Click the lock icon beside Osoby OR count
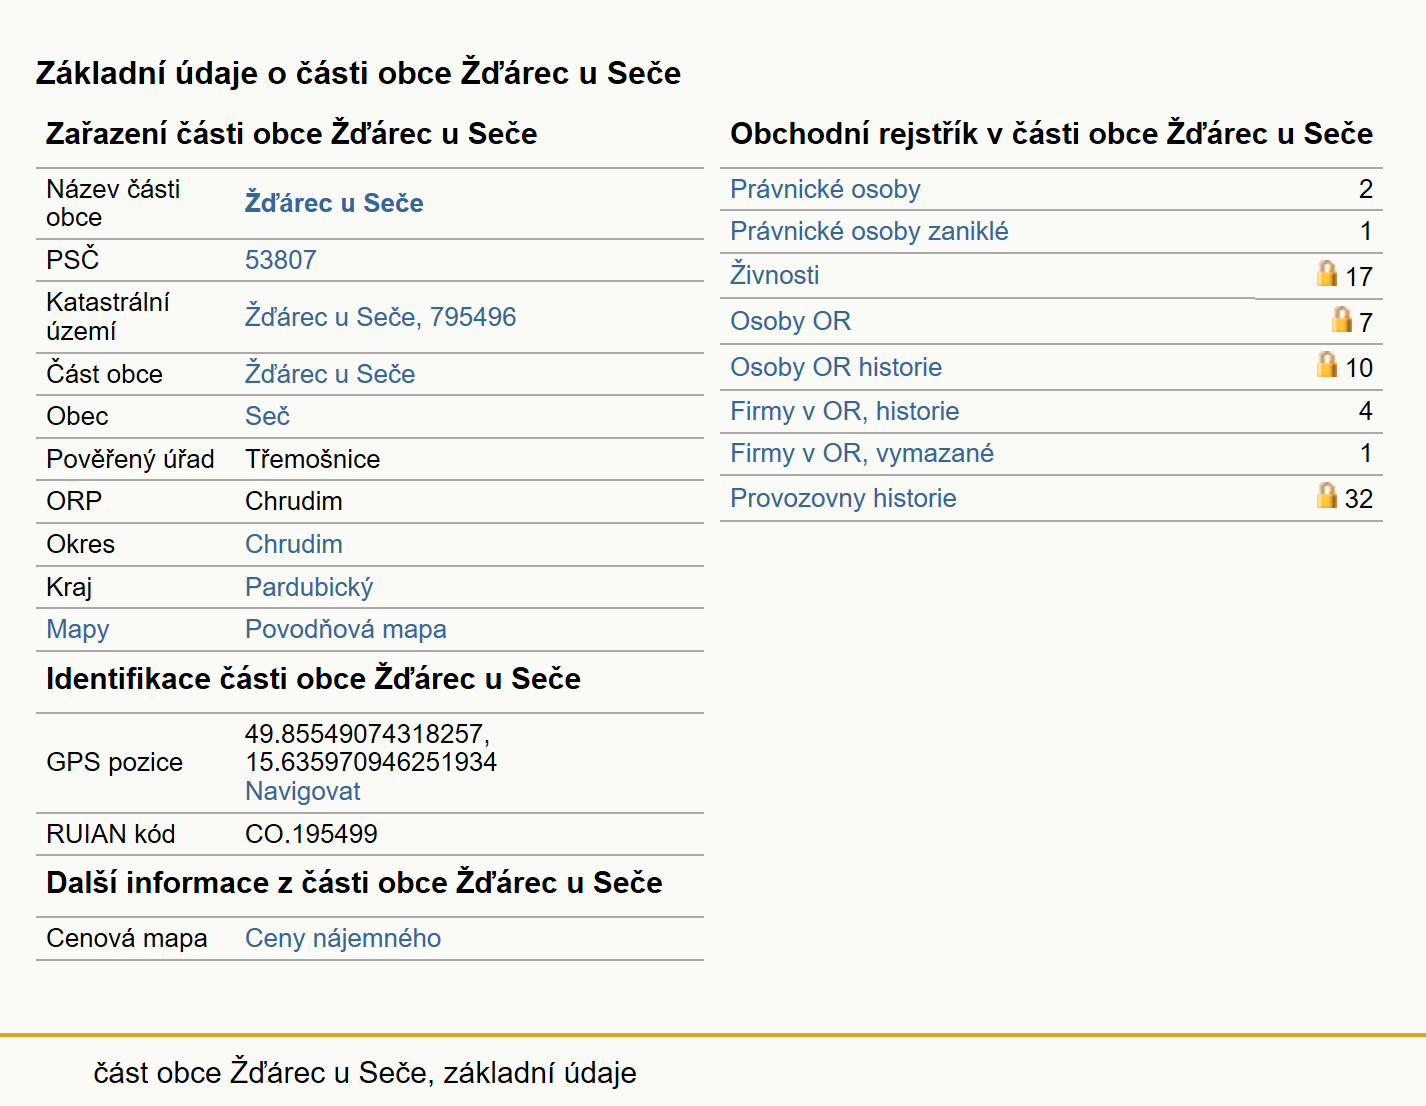This screenshot has width=1426, height=1106. coord(1342,319)
